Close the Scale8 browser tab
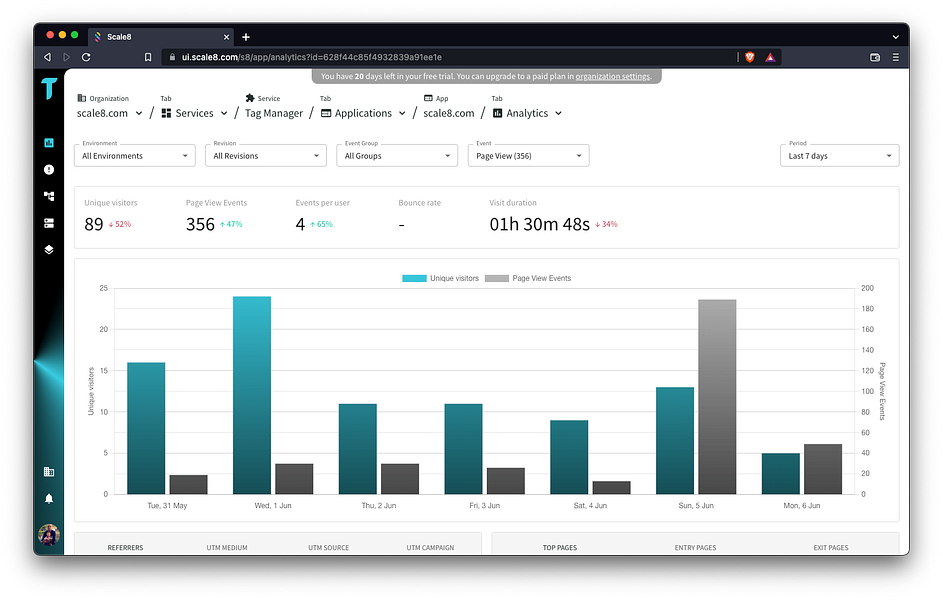The width and height of the screenshot is (943, 600). point(226,37)
